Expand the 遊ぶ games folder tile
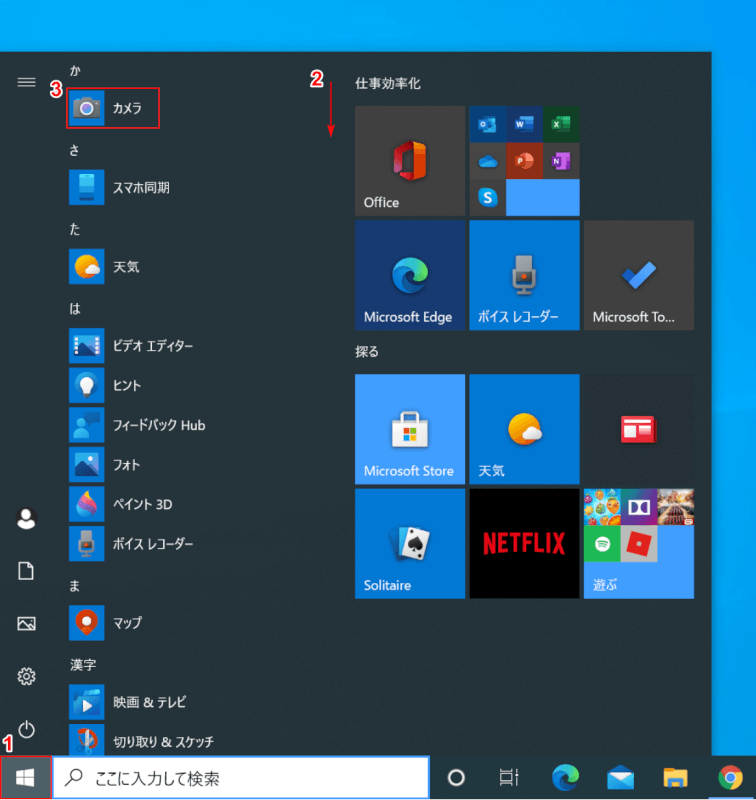Screen dimensions: 756x800 [638, 543]
